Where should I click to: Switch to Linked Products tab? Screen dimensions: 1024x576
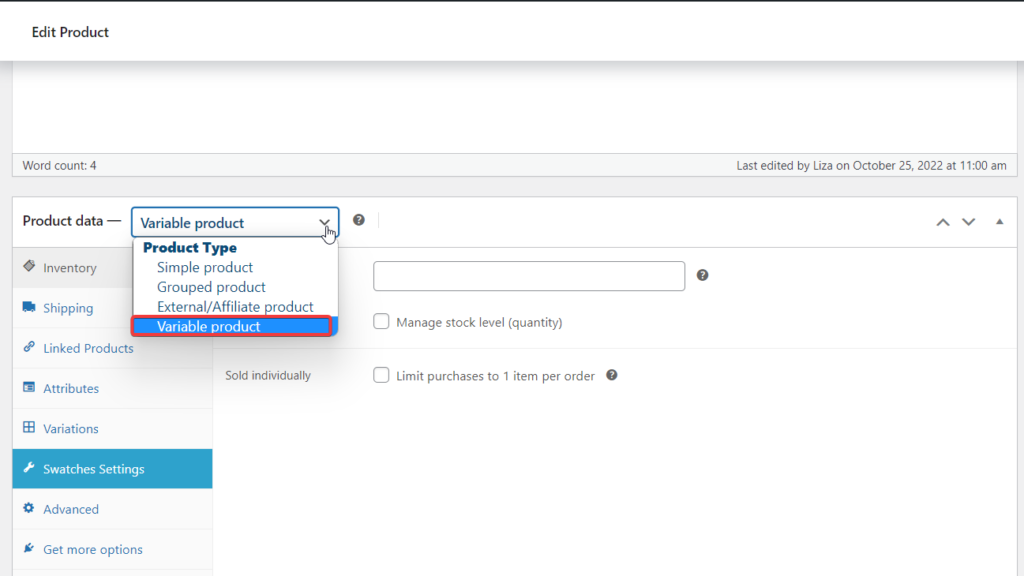[112, 348]
